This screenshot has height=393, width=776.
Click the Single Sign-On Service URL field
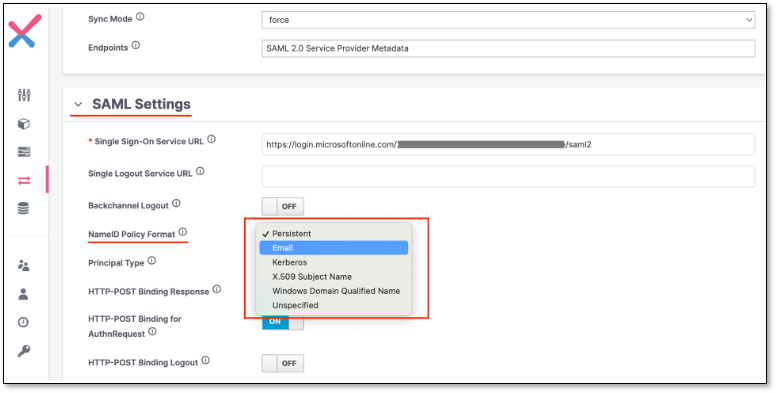click(x=508, y=145)
